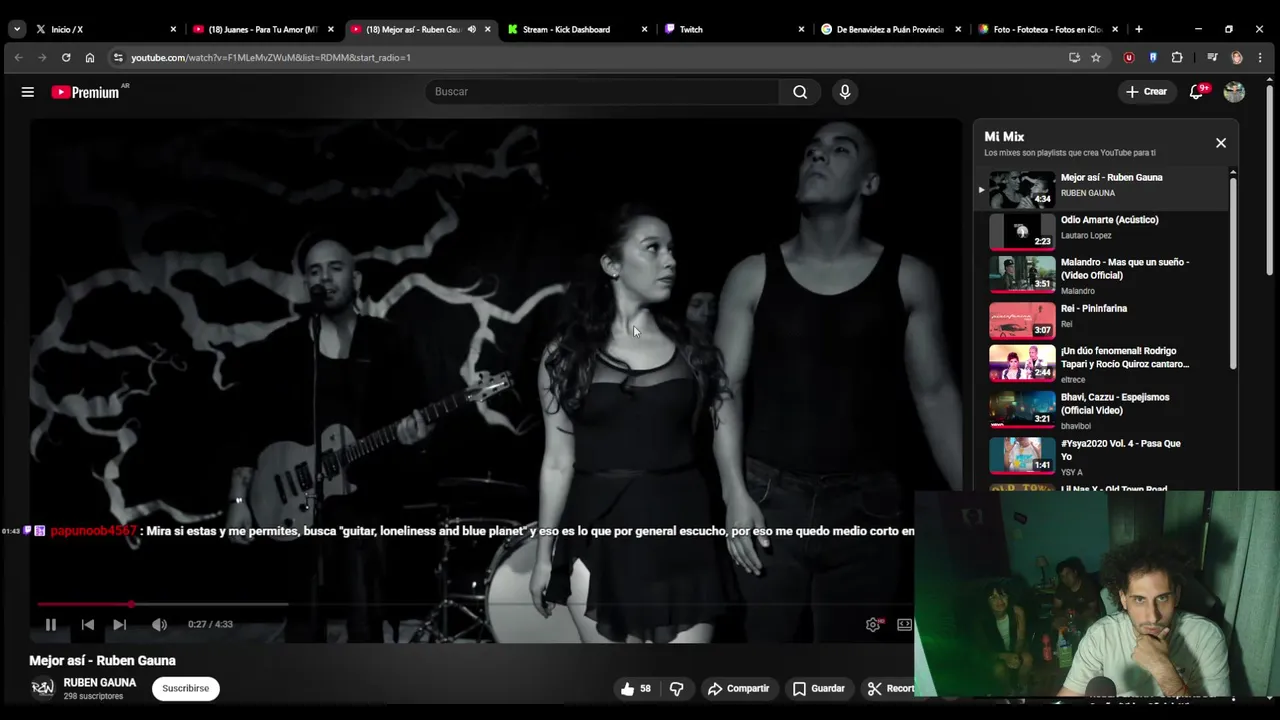
Task: Dislike the video with thumbs down
Action: tap(677, 688)
